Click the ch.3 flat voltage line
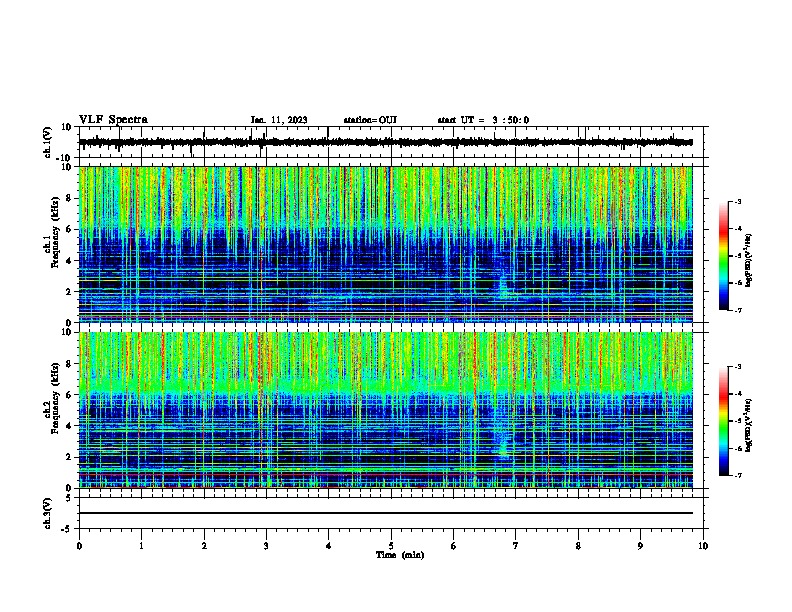This screenshot has height=612, width=792. click(386, 513)
